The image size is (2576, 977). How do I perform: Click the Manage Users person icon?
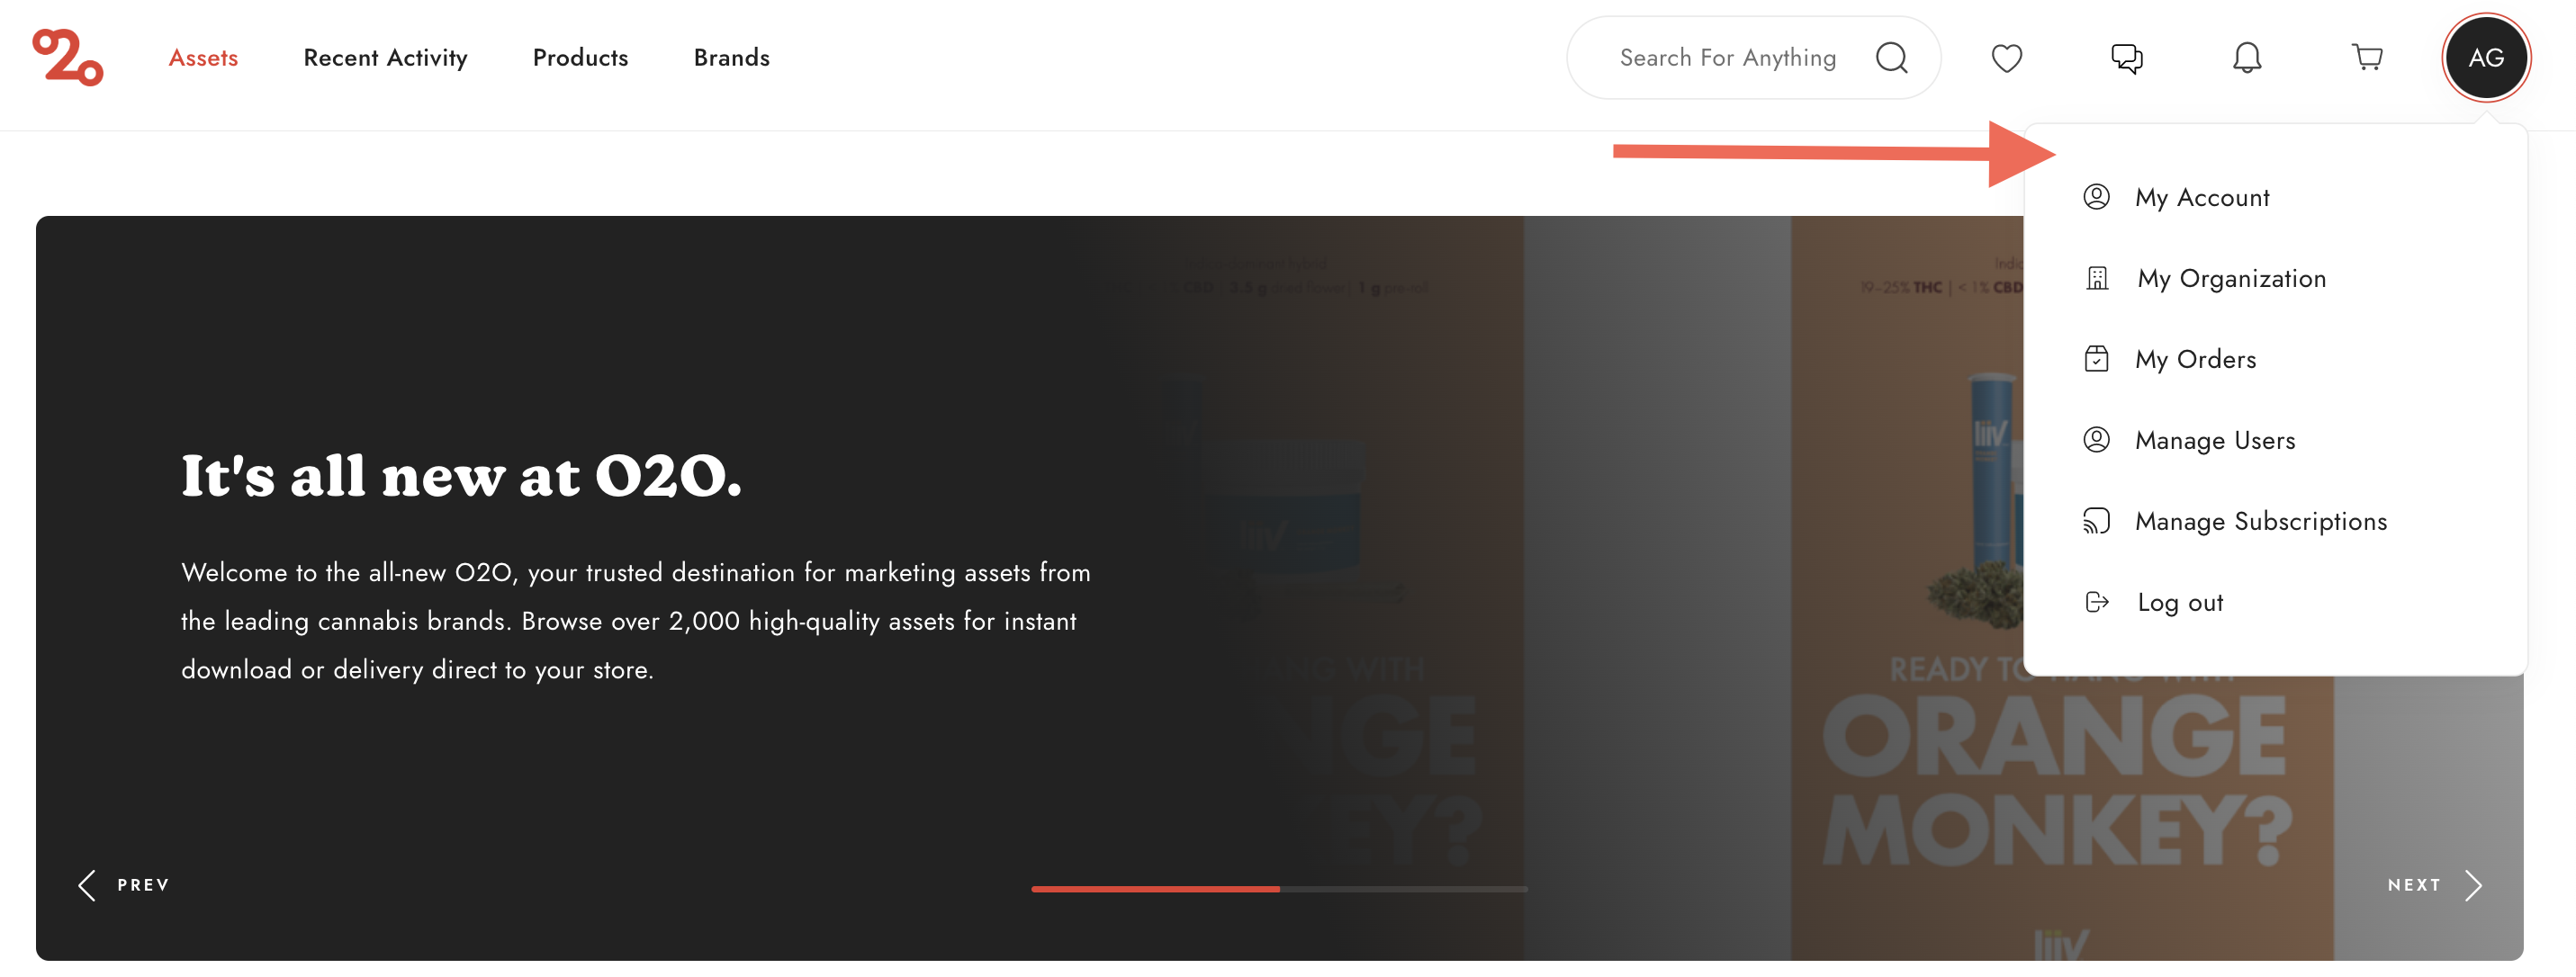click(2096, 439)
